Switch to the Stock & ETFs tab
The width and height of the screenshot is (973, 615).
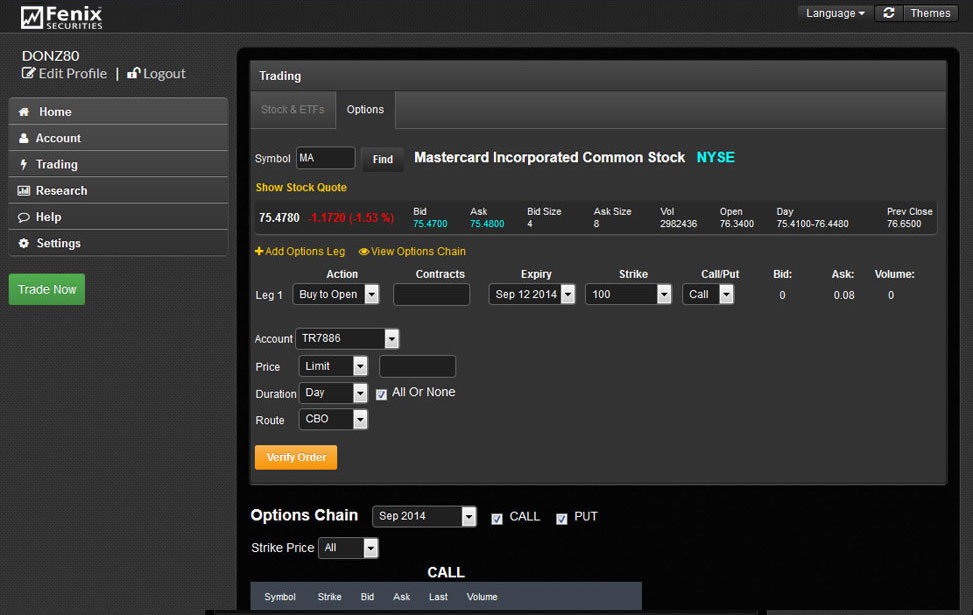pyautogui.click(x=293, y=110)
